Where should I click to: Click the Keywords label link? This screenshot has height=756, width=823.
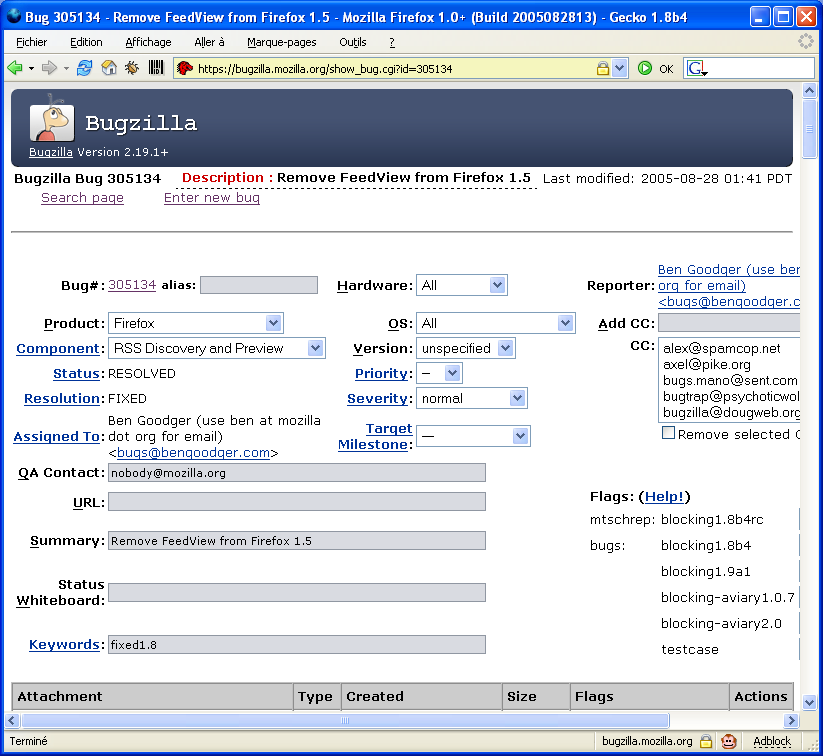tap(64, 644)
